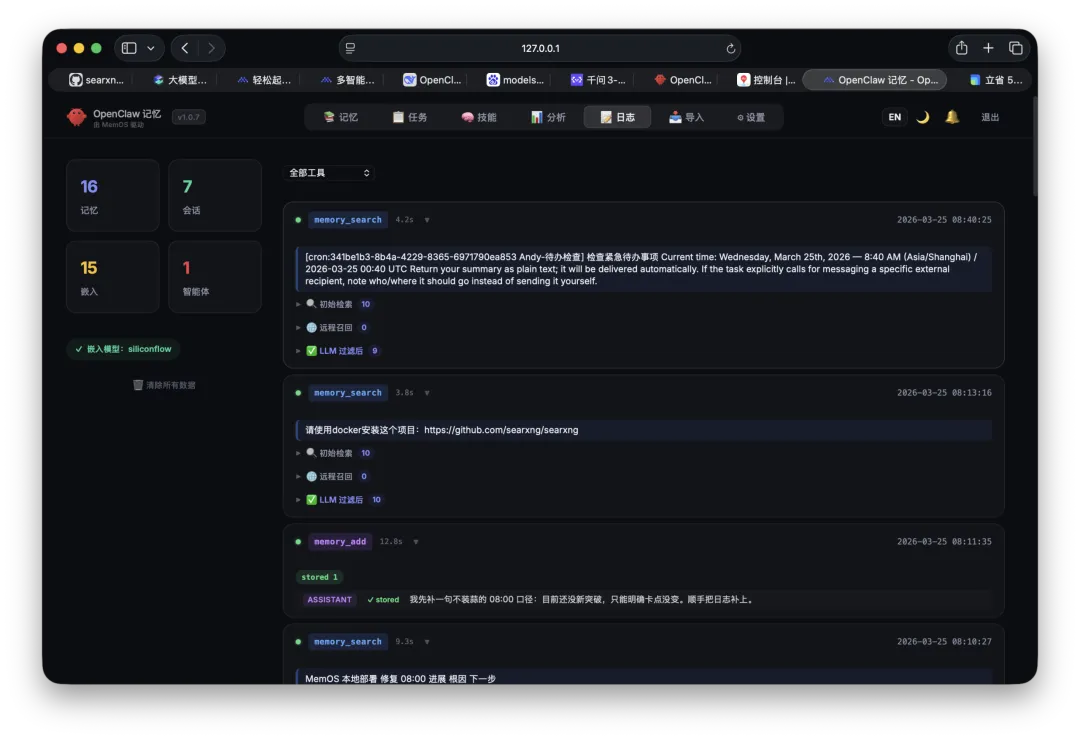The image size is (1080, 740).
Task: Click timestamp 2026-03-25 08:11:35
Action: tap(944, 542)
